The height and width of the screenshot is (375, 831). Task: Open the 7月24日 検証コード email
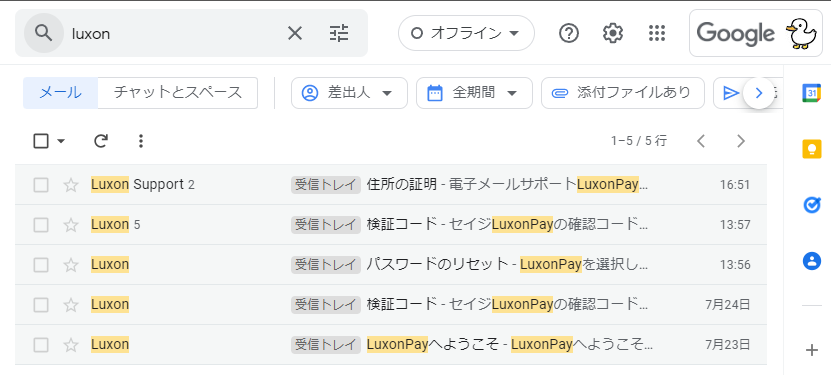point(391,305)
